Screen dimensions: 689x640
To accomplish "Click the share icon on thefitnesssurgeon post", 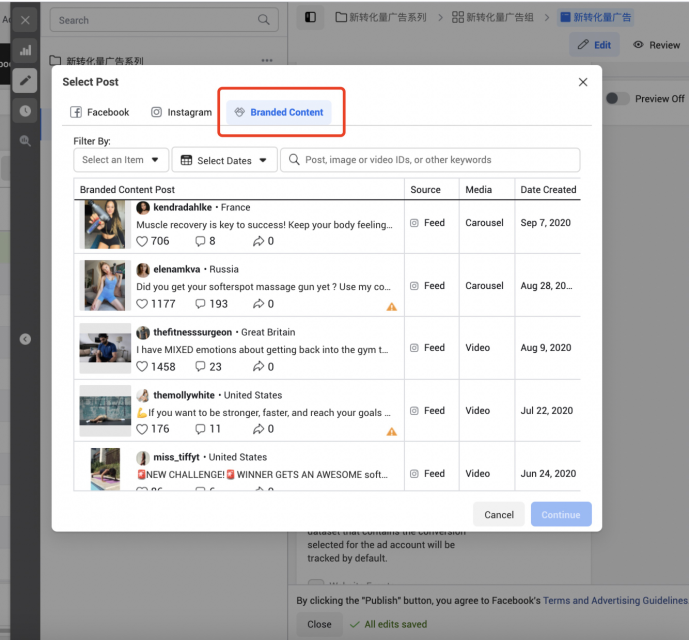I will pos(258,367).
